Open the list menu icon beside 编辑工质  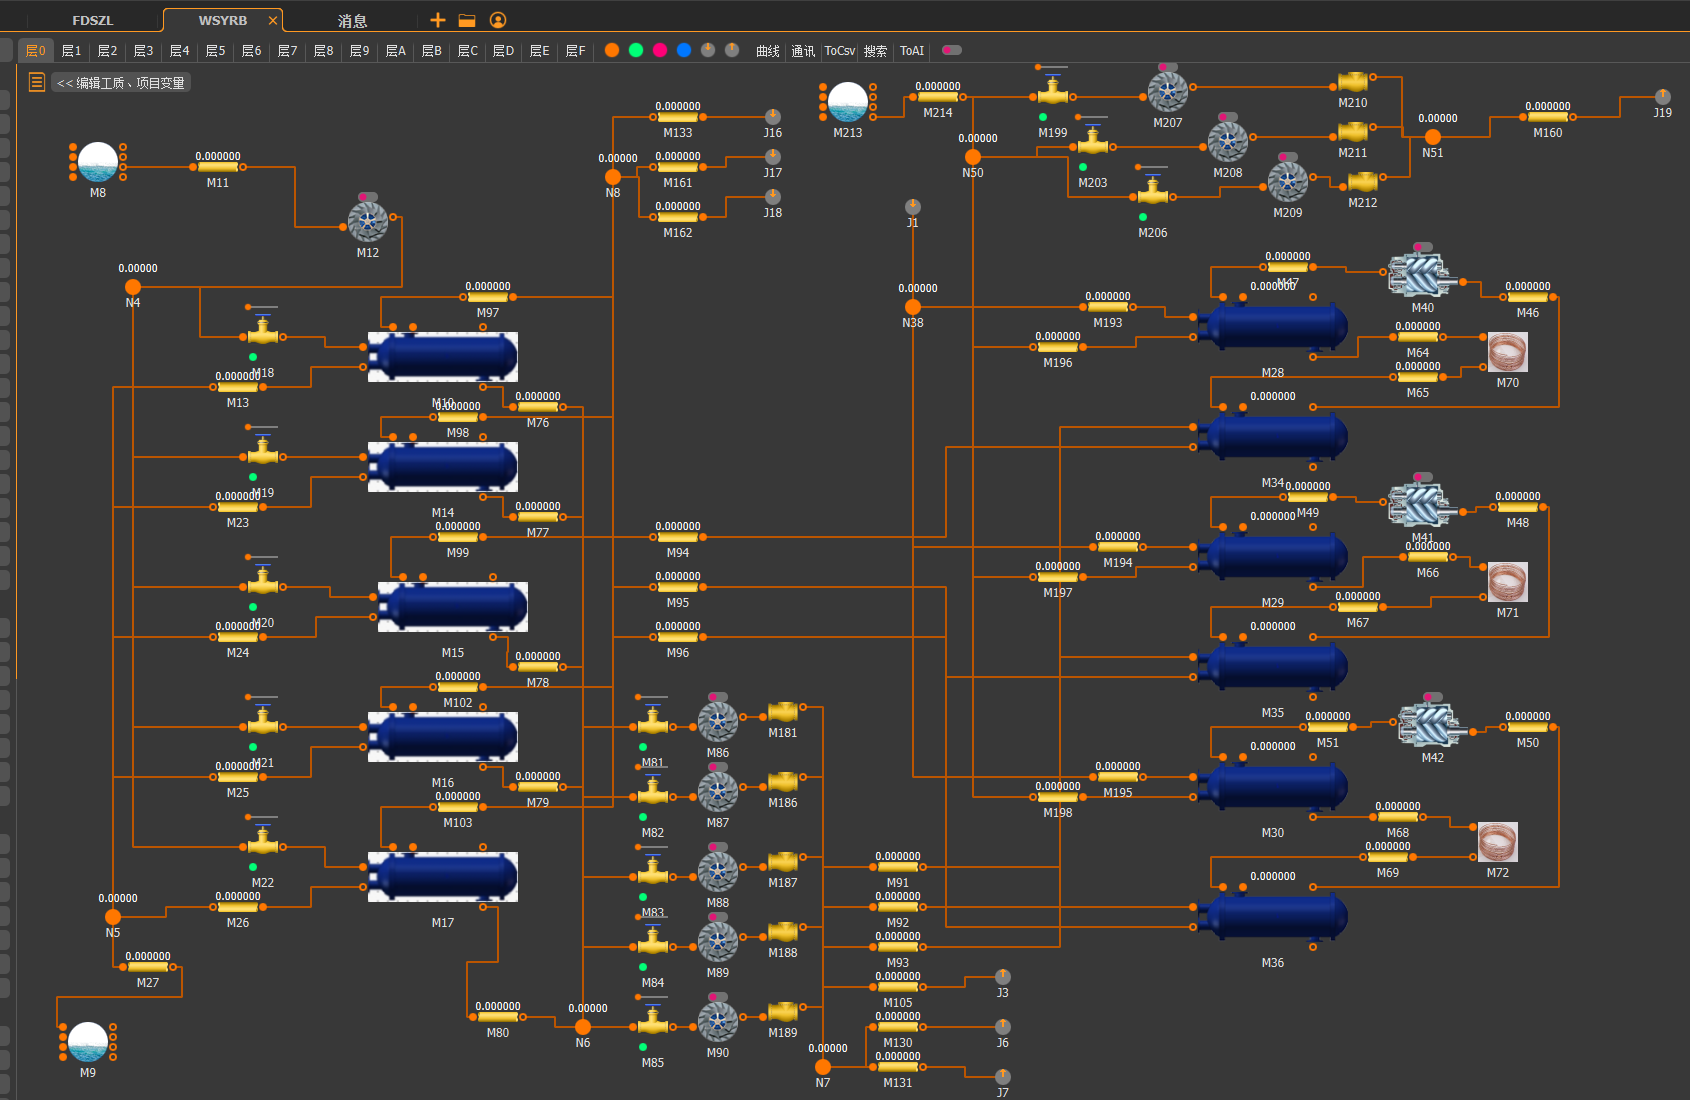click(36, 82)
